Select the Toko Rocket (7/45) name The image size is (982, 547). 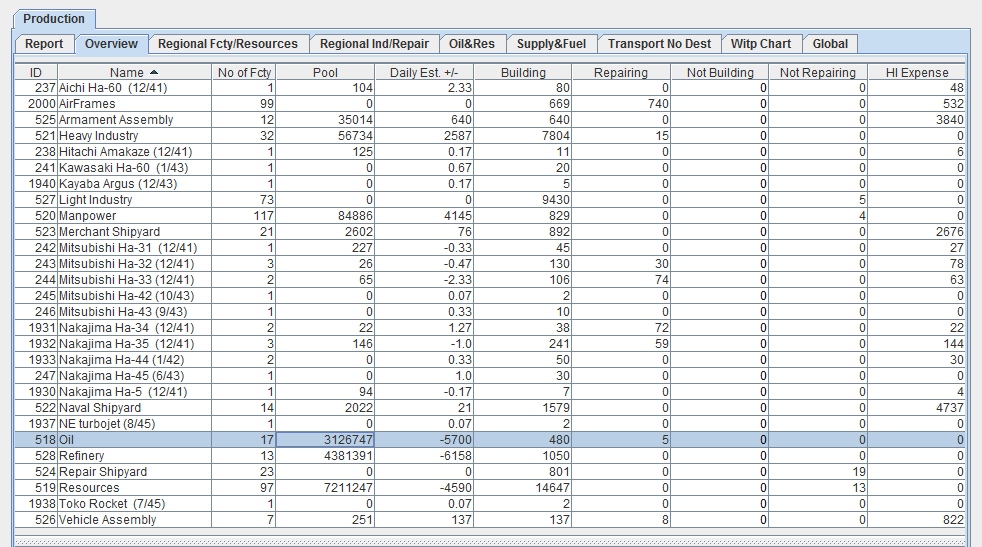(111, 504)
